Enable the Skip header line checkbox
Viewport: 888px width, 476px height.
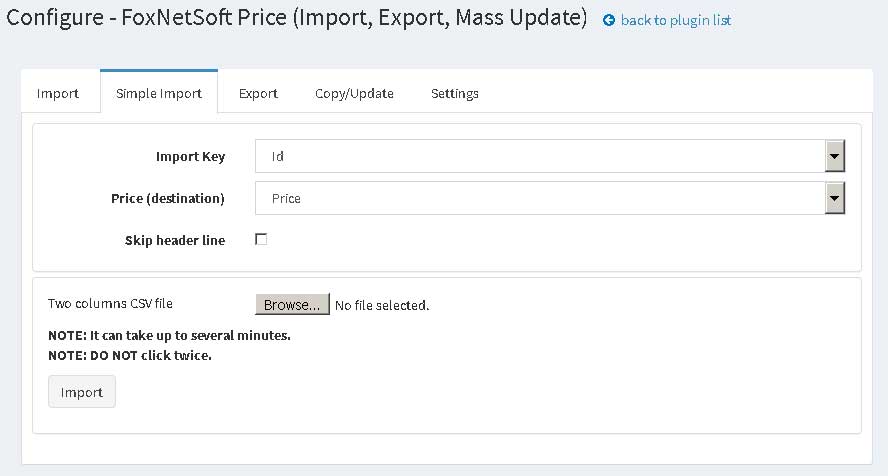[x=261, y=239]
